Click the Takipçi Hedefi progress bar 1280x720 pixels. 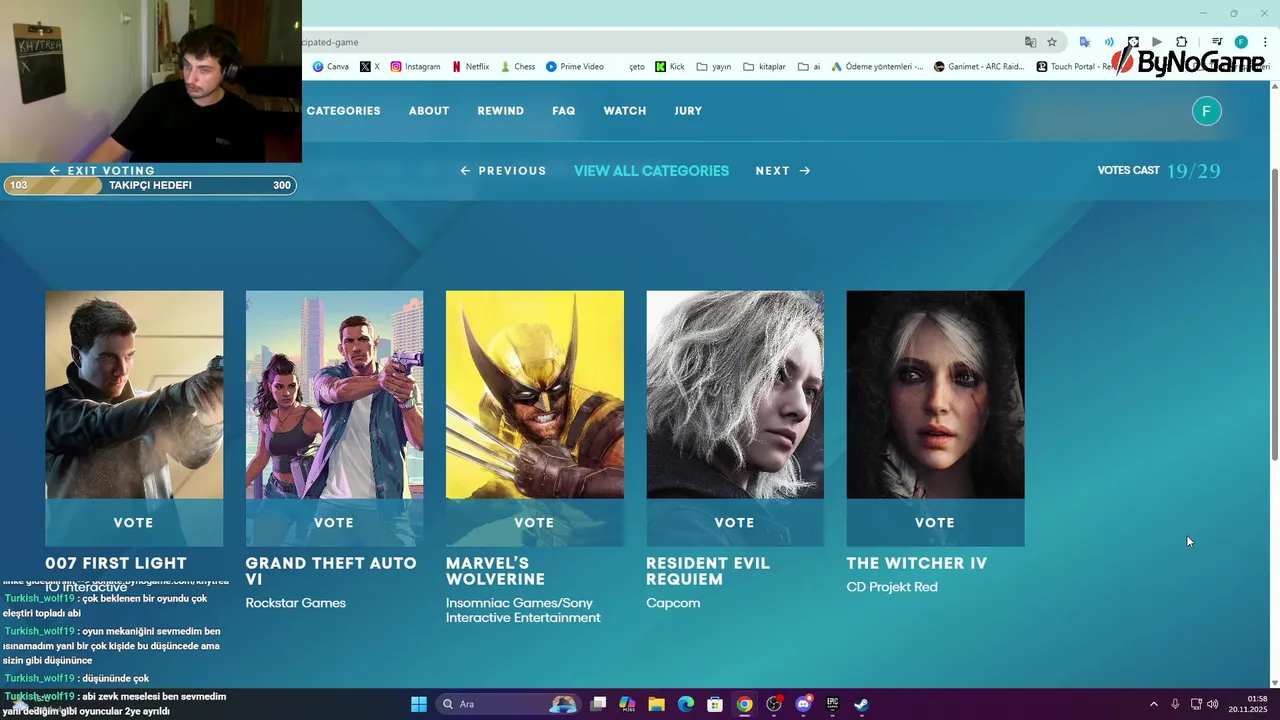(x=150, y=185)
